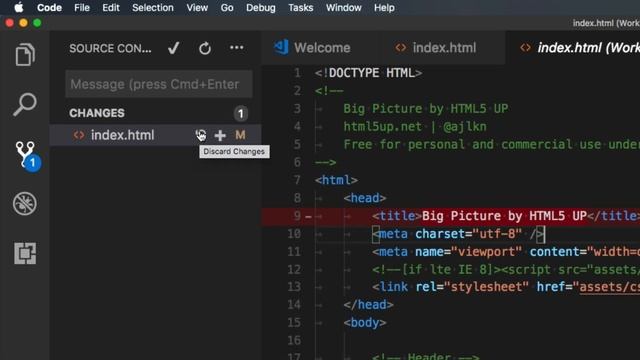Screen dimensions: 640x360
Task: Open the Extensions view icon
Action: 25,253
